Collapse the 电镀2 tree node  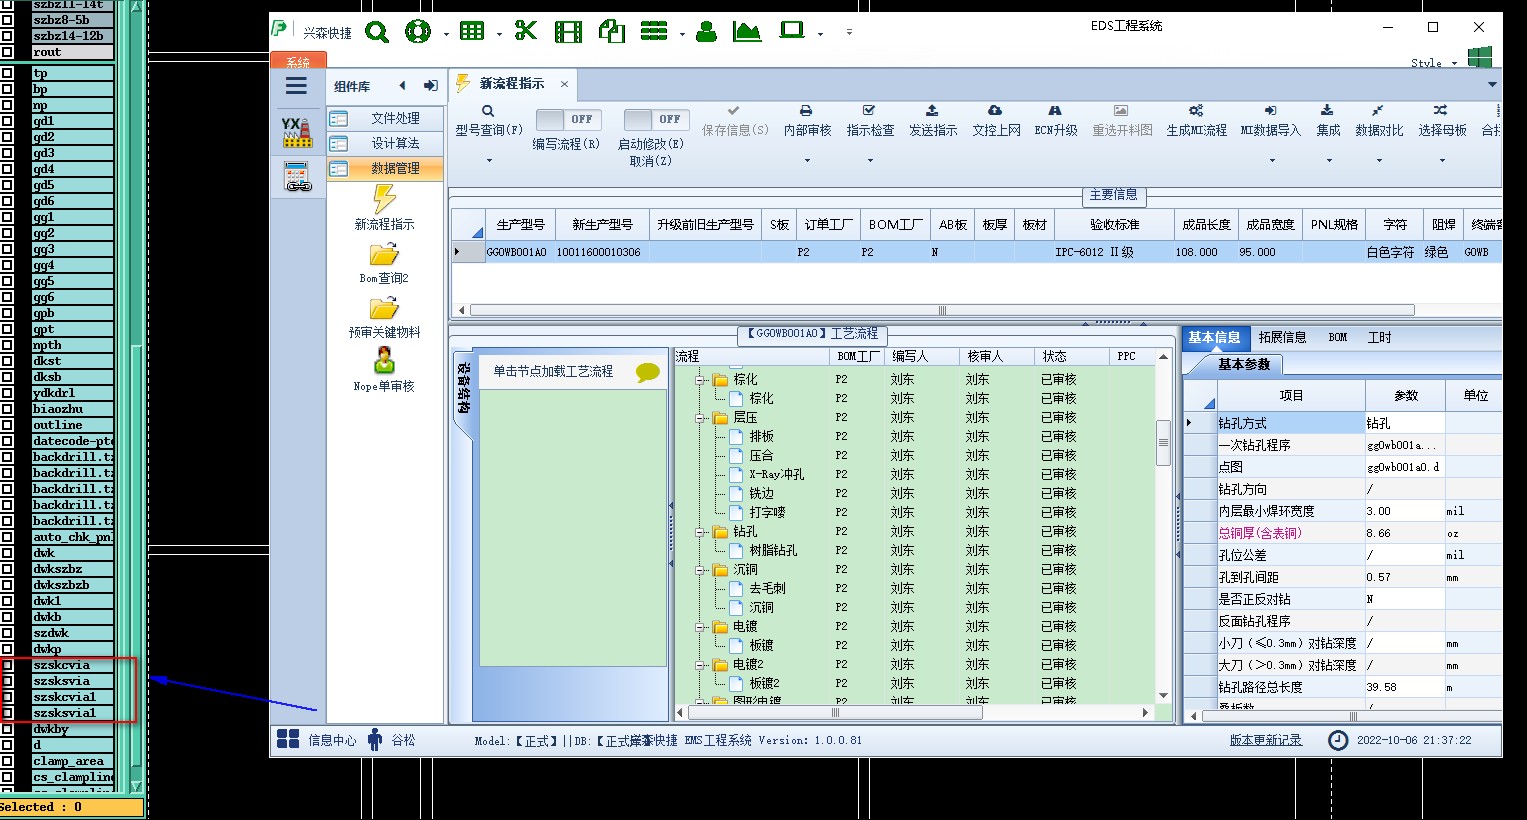coord(701,665)
